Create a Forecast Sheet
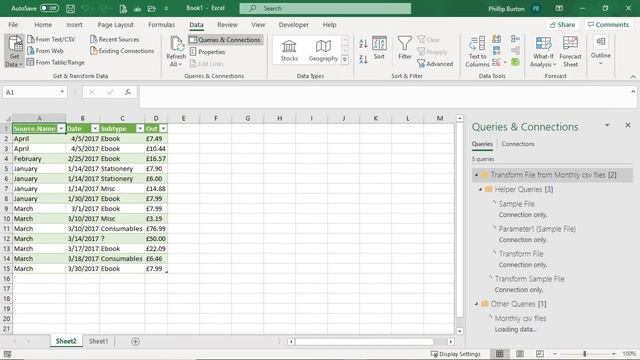 [570, 51]
